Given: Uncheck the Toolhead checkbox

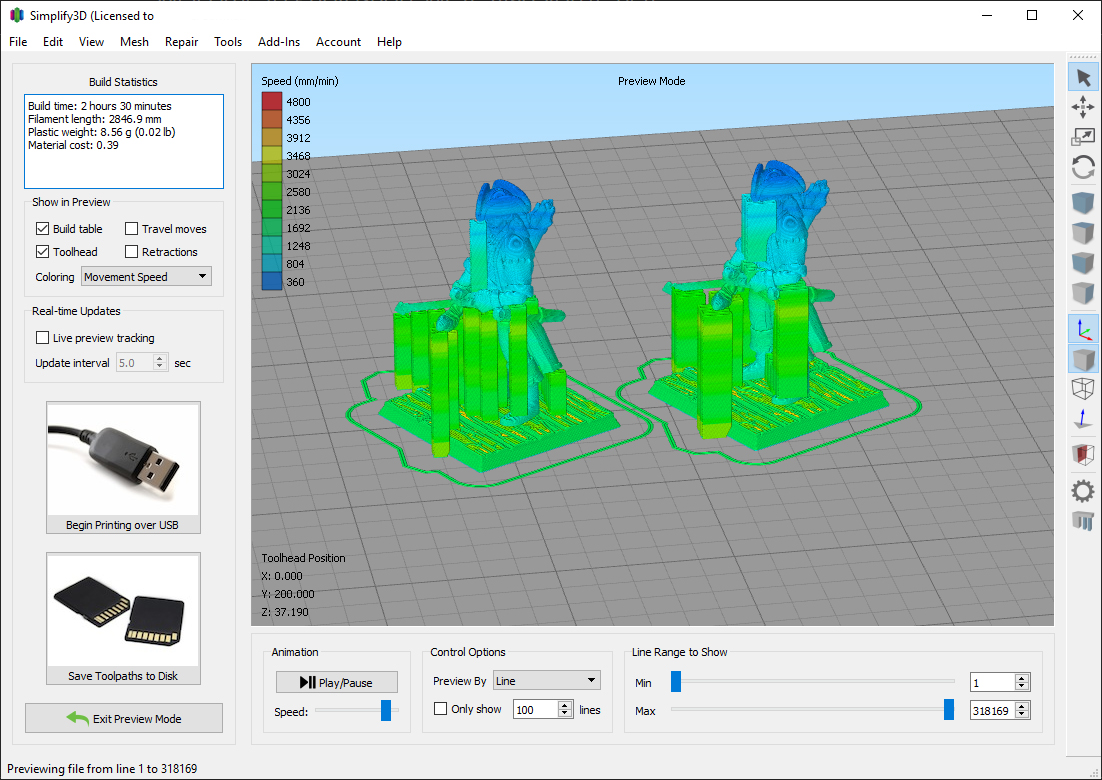Looking at the screenshot, I should pos(42,252).
